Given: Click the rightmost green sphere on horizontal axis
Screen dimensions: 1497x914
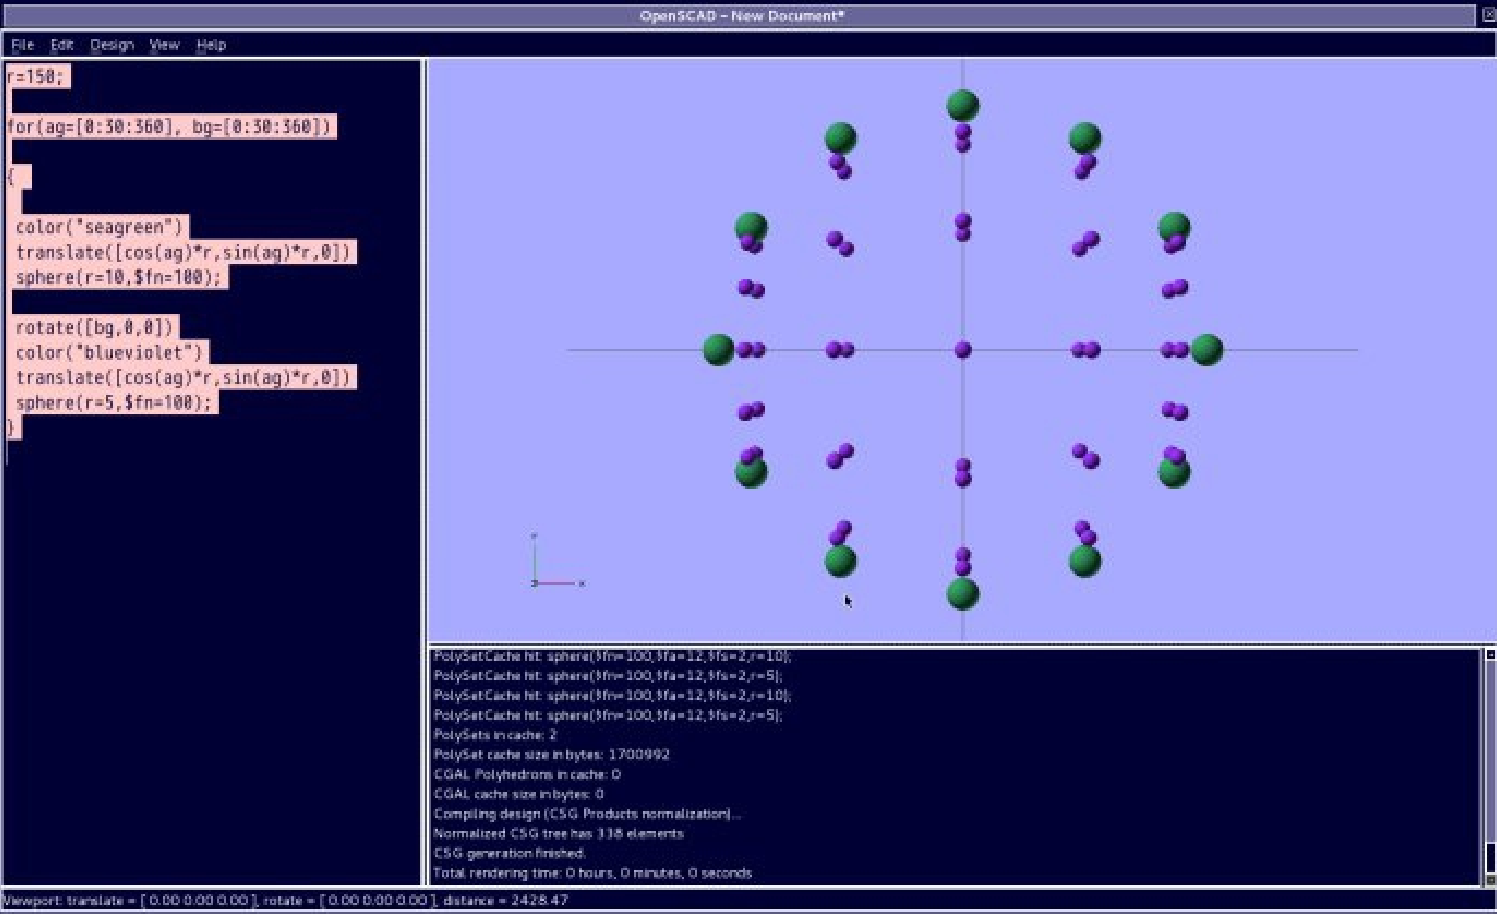Looking at the screenshot, I should [1207, 350].
